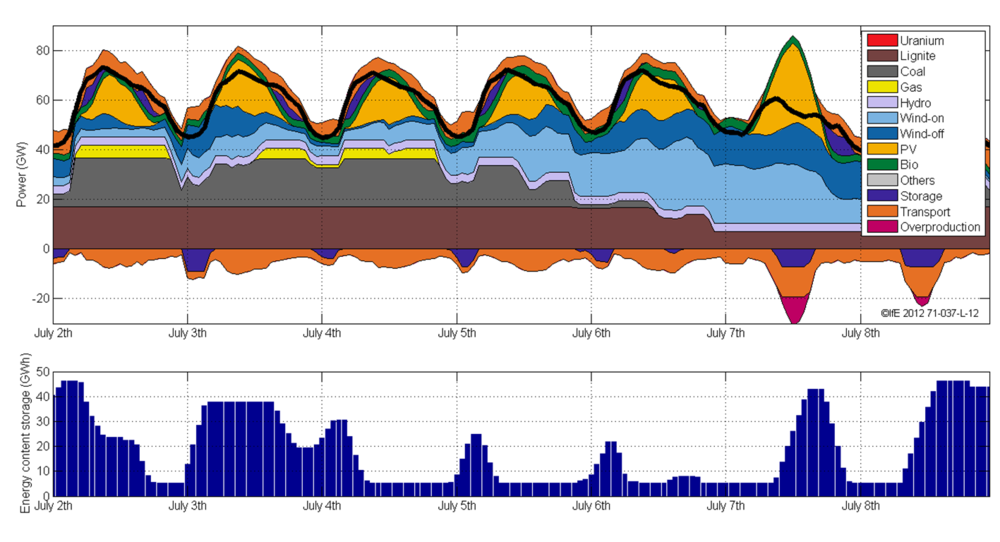Select the Lignite legend label

(918, 56)
